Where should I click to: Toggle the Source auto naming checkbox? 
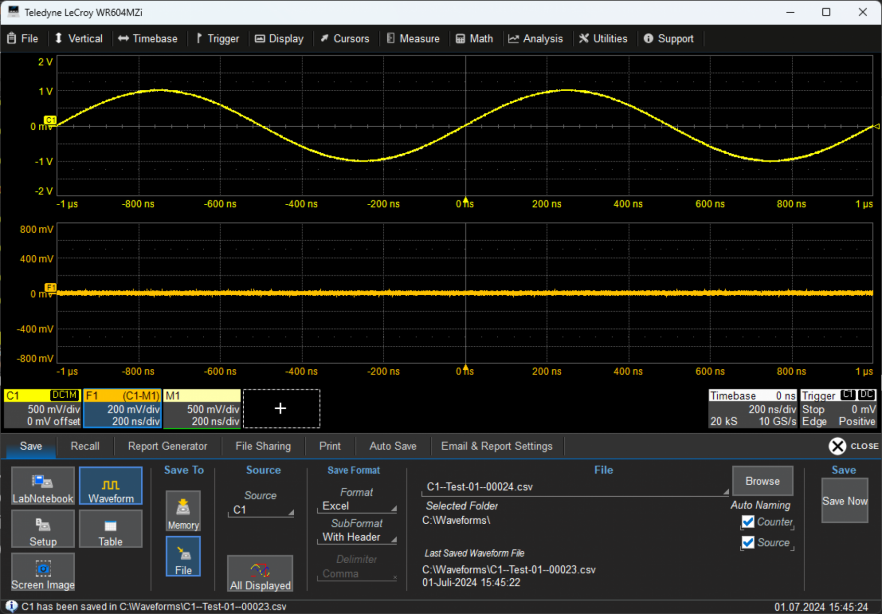pos(748,543)
